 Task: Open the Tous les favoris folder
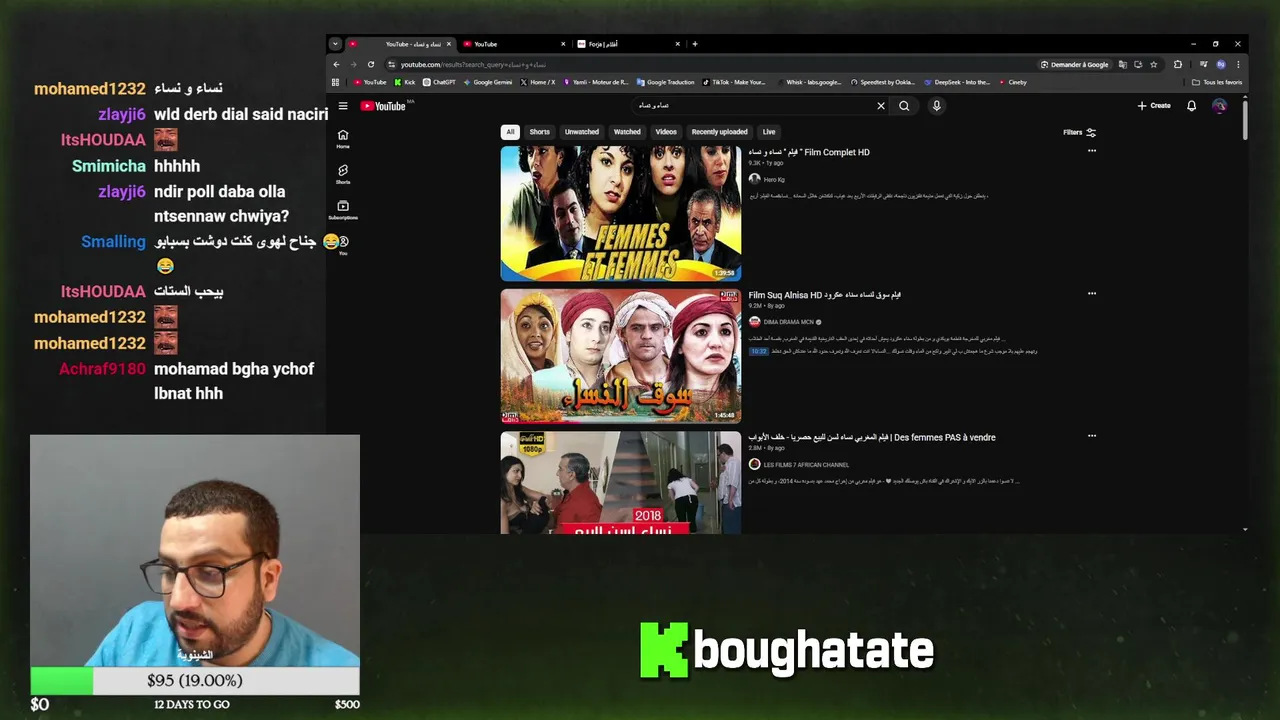pyautogui.click(x=1217, y=82)
